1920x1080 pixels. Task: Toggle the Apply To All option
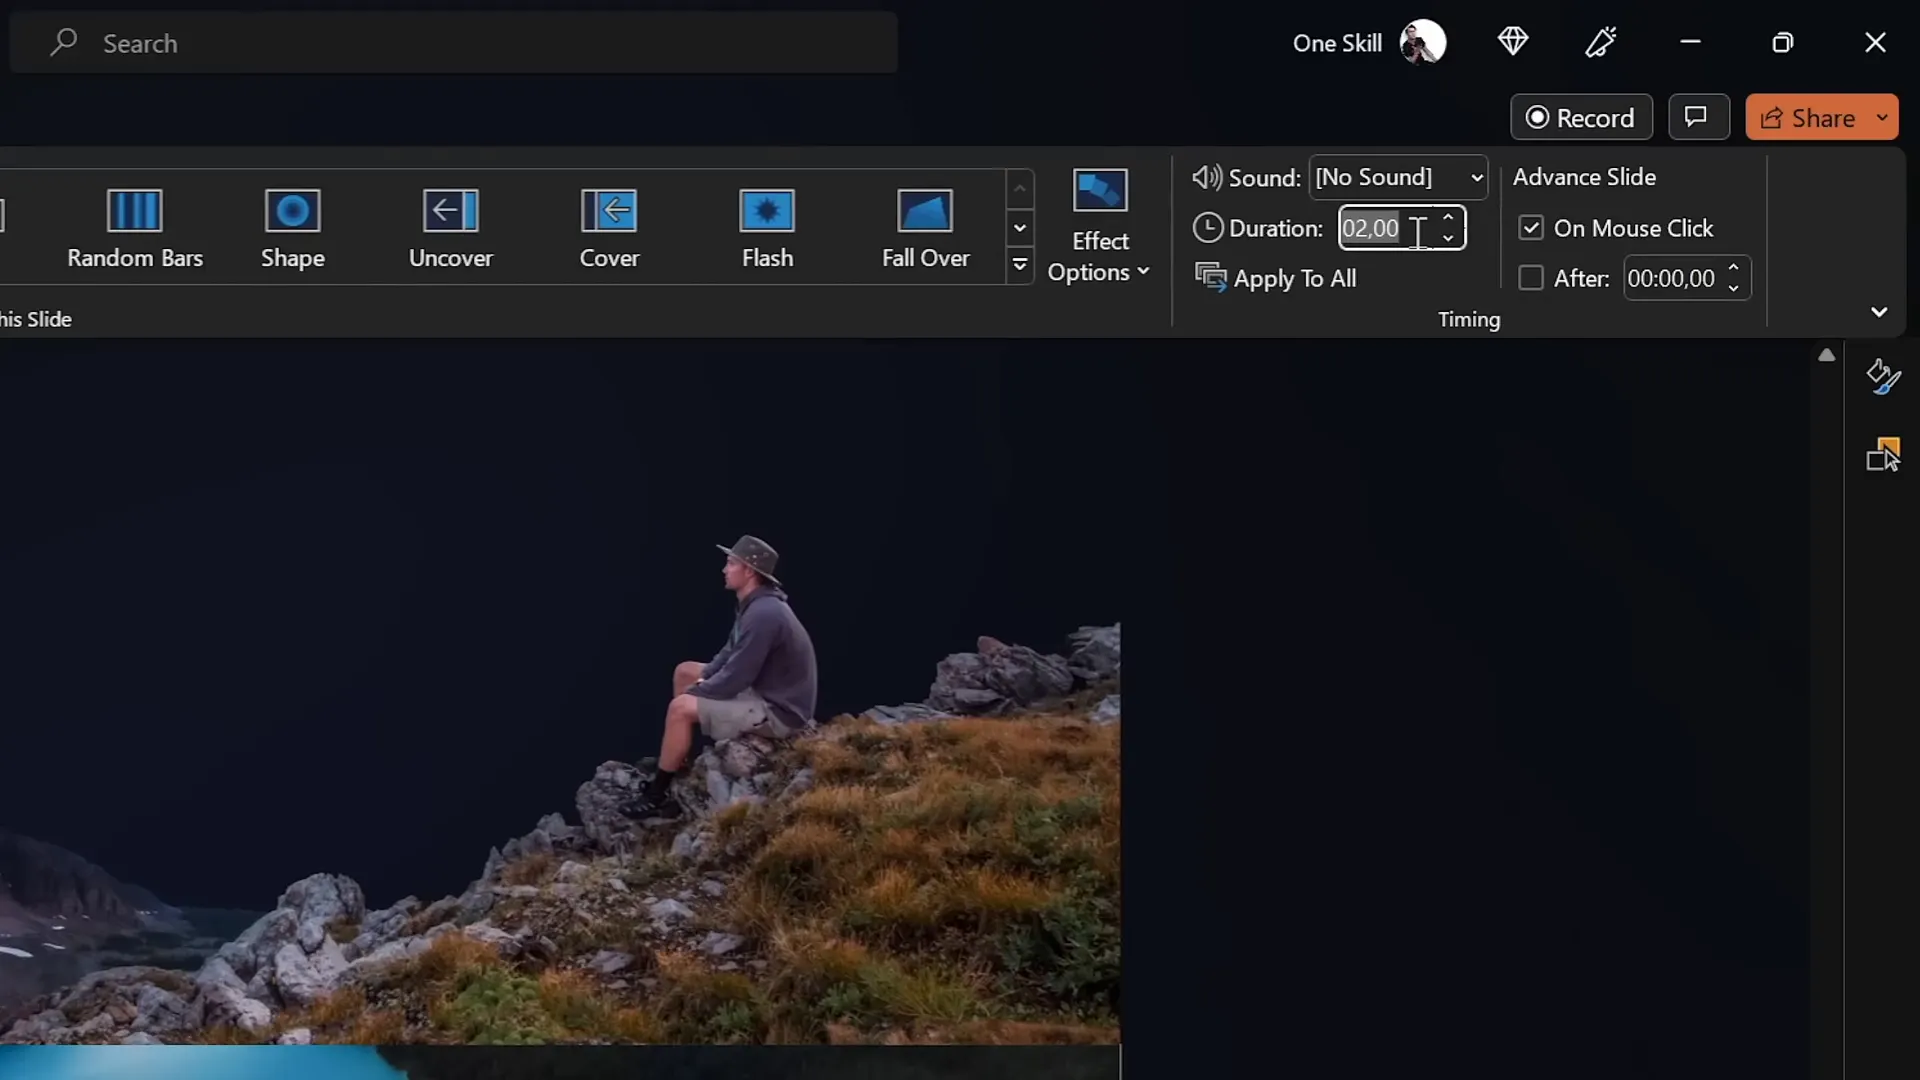(x=1280, y=278)
